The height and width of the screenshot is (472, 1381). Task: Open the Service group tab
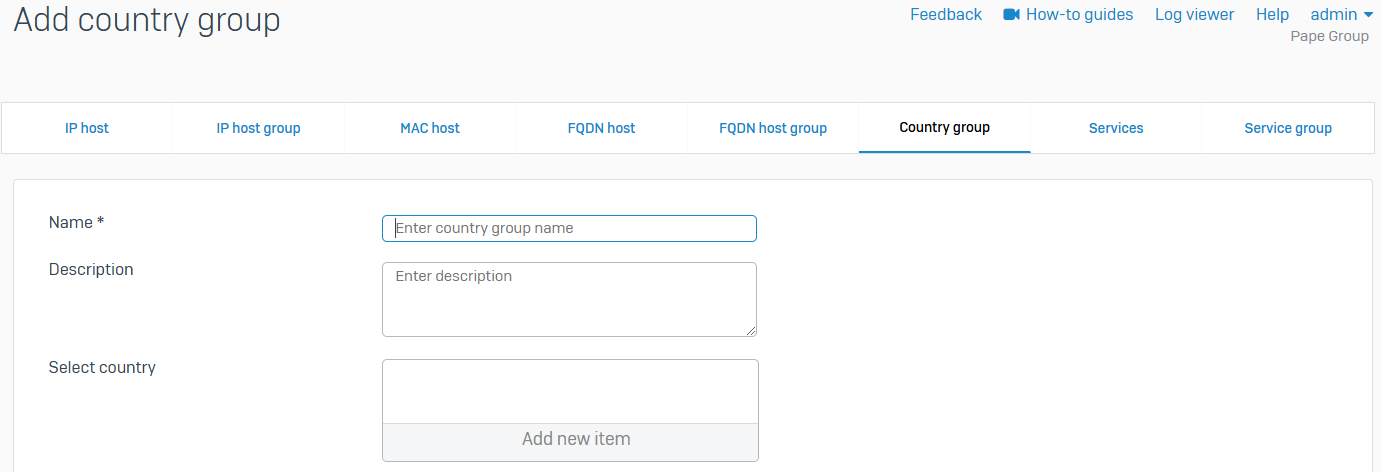click(1288, 128)
